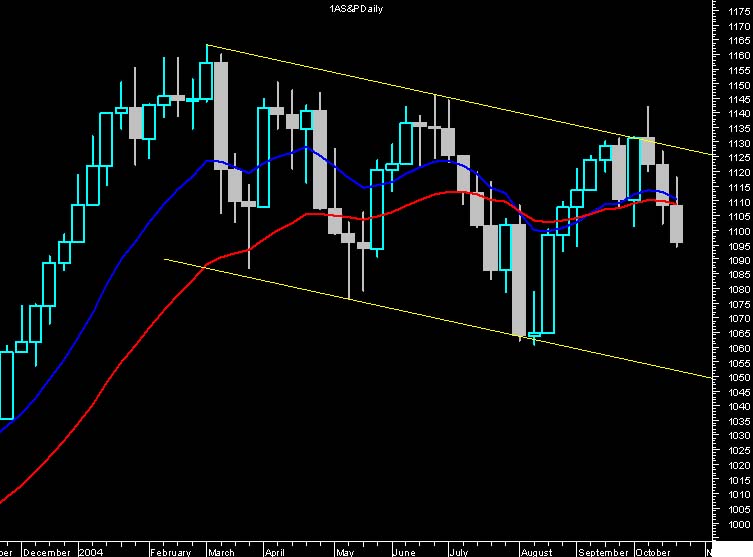Click the 1000 price axis label

(739, 524)
